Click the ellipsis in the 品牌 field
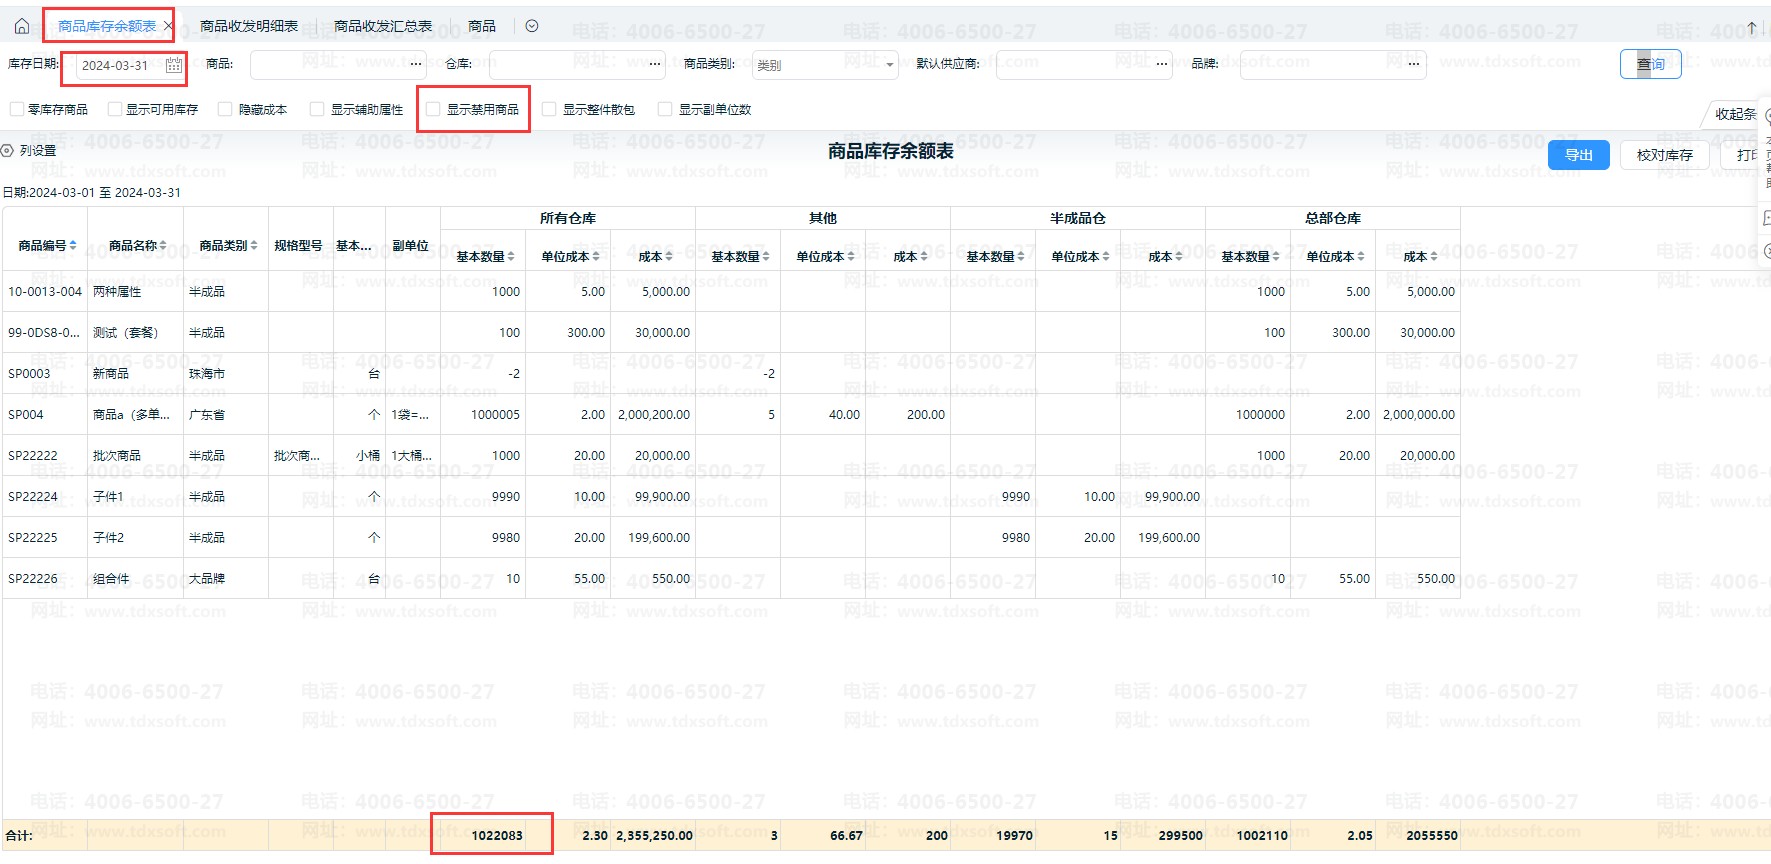This screenshot has width=1771, height=864. [x=1413, y=64]
